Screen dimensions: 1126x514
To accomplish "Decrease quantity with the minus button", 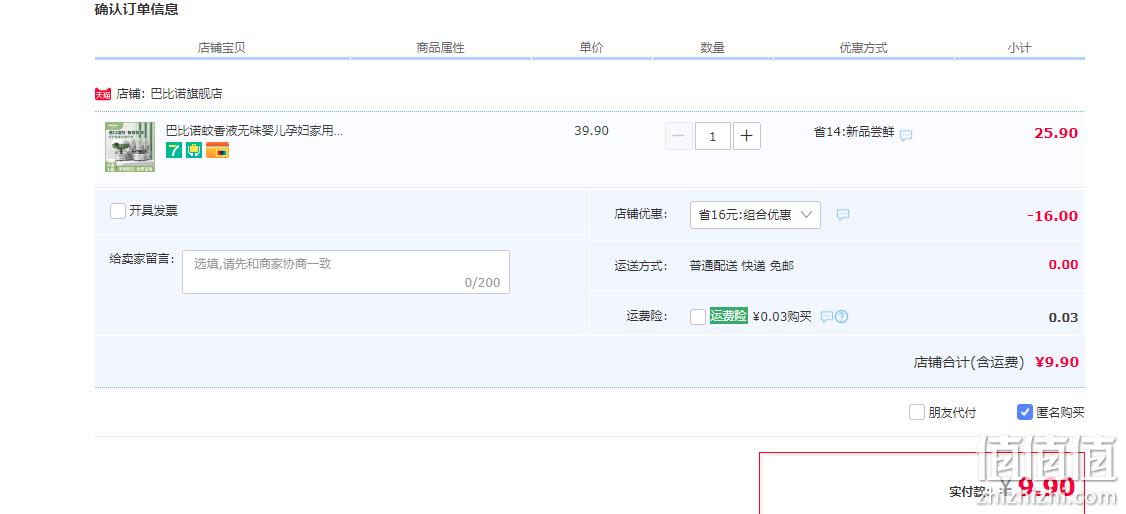I will pos(679,136).
